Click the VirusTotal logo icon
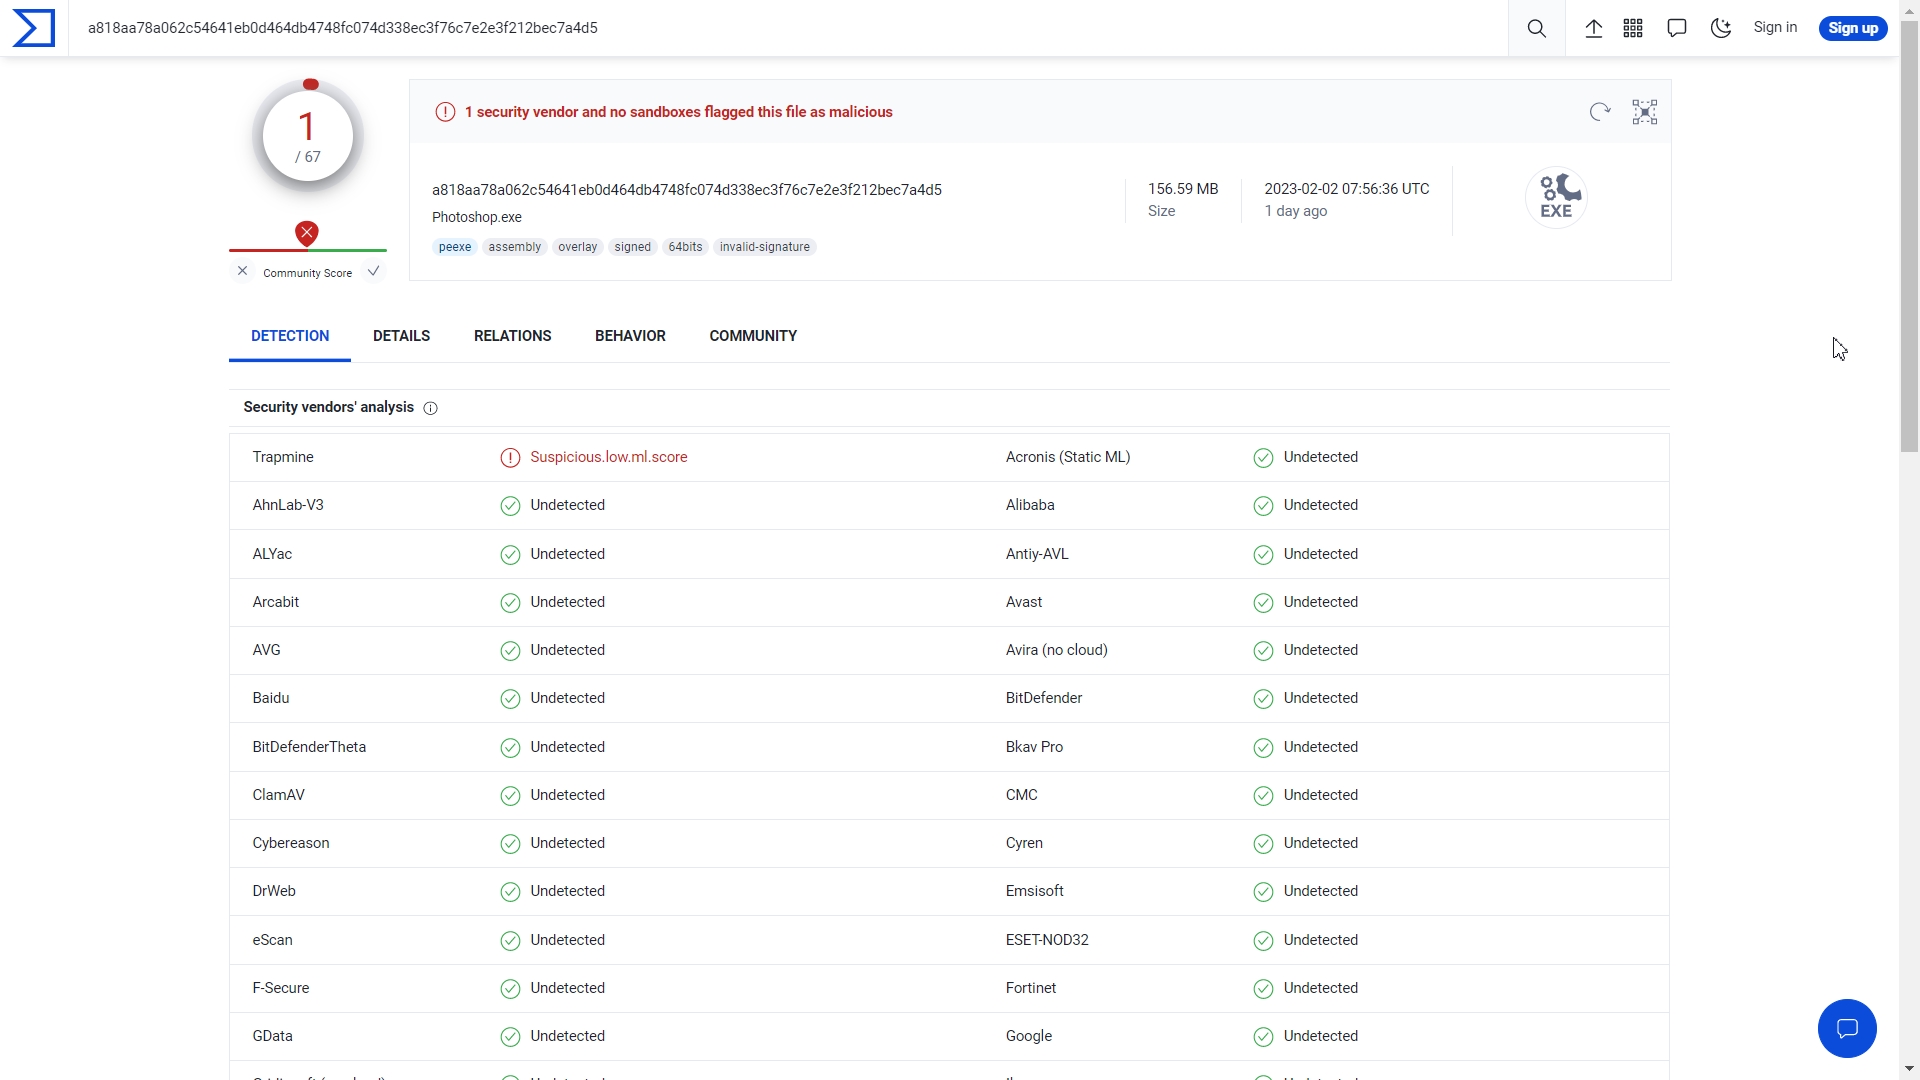This screenshot has height=1080, width=1920. (34, 28)
